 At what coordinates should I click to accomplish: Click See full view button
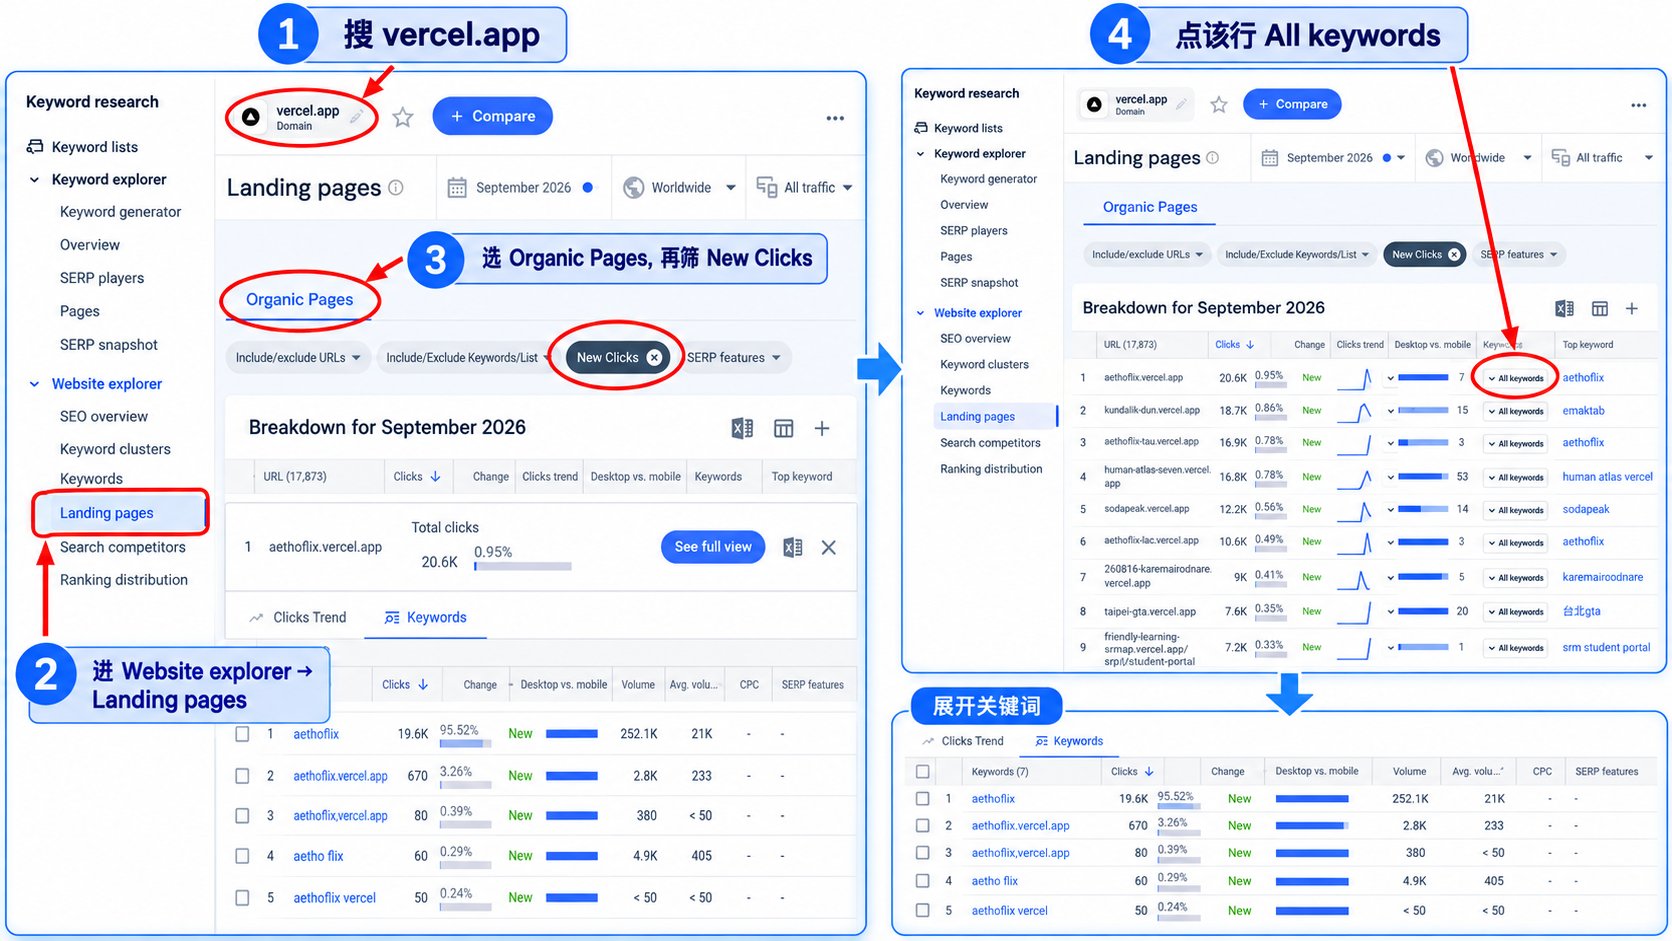point(713,547)
